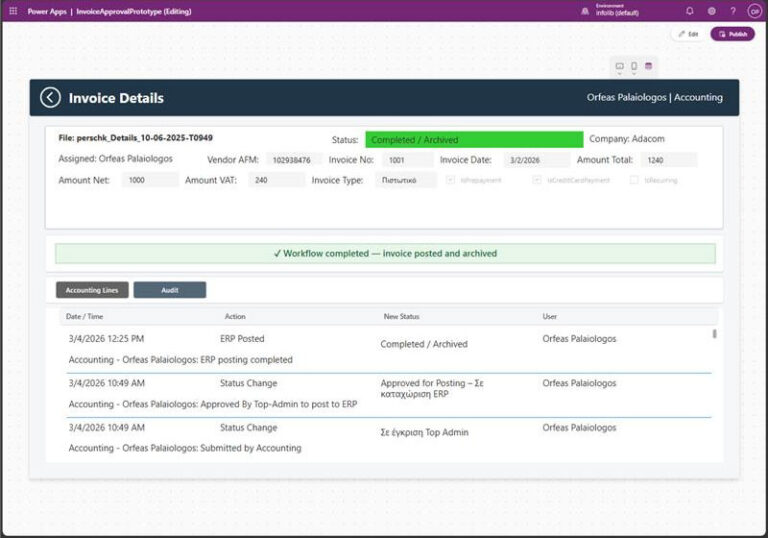
Task: Switch to the Audit tab
Action: 169,290
